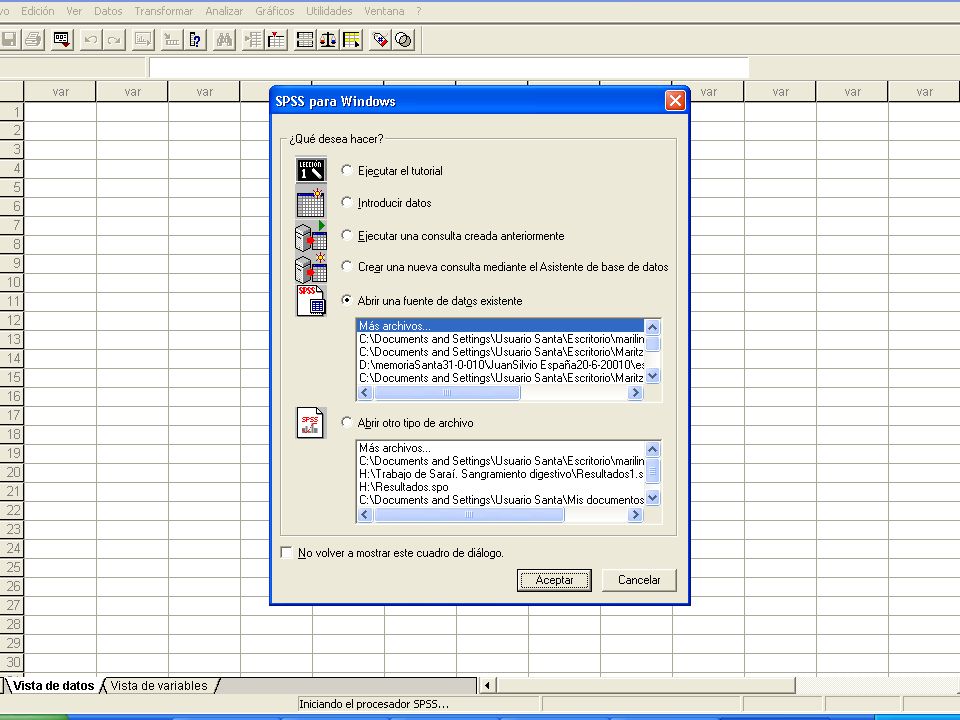The height and width of the screenshot is (720, 960).
Task: Click the Insert Variable toolbar icon
Action: [276, 40]
